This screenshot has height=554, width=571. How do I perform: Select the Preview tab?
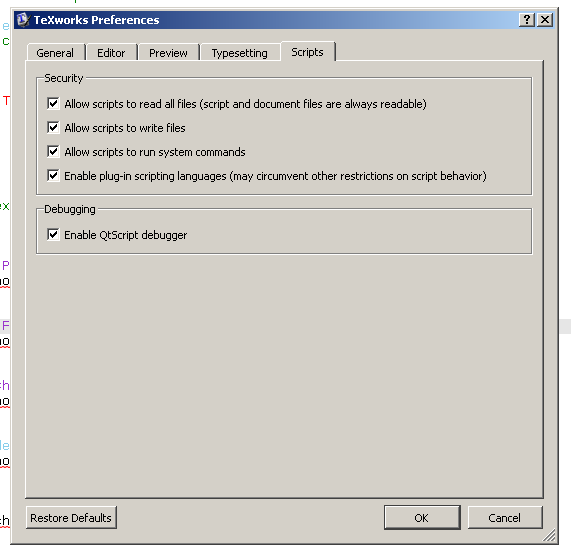pos(168,52)
